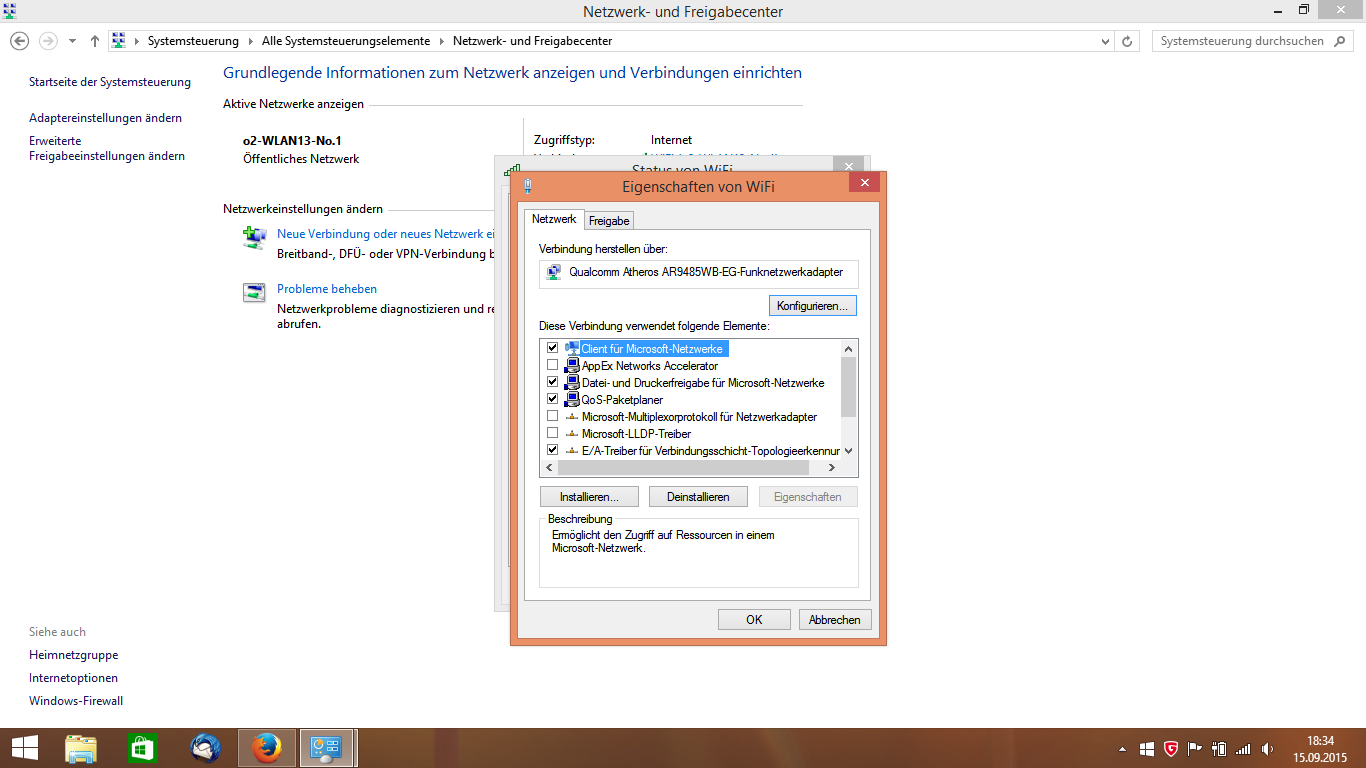1366x768 pixels.
Task: Click the Client für Microsoft-Netzwerke item icon
Action: 572,349
